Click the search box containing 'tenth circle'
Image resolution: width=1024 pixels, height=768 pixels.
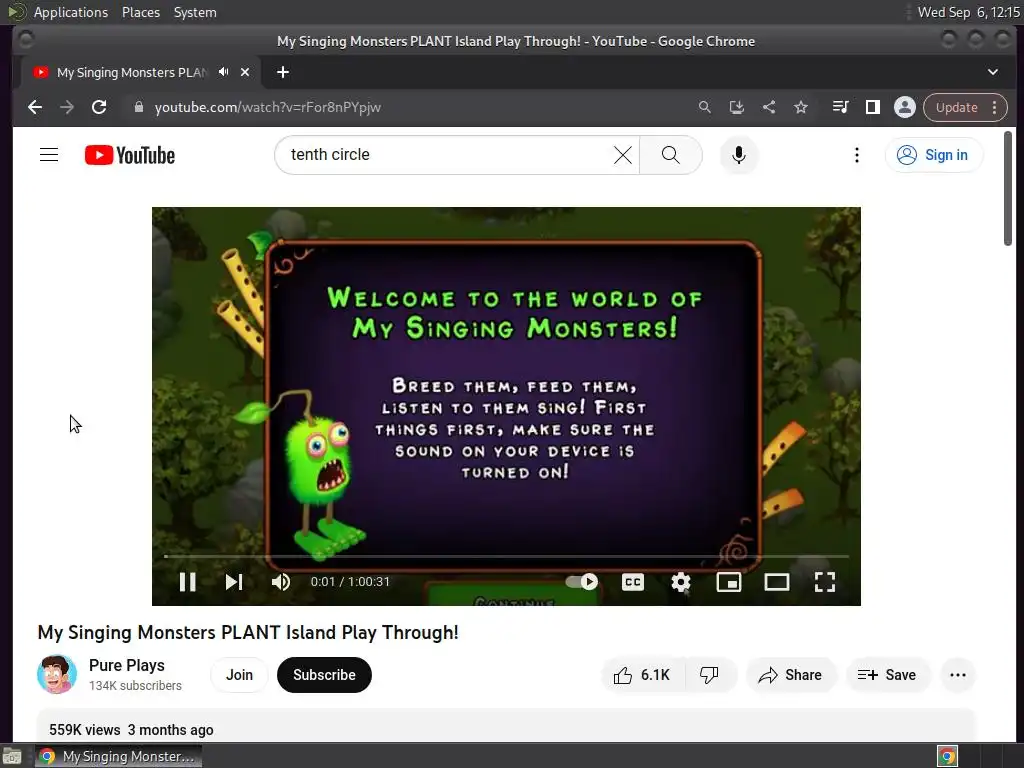(447, 155)
